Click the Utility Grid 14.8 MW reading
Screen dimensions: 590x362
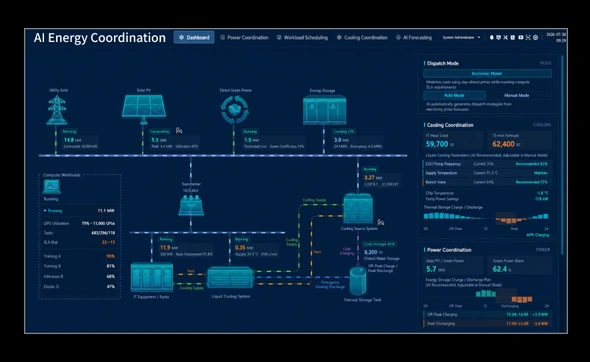(x=73, y=140)
